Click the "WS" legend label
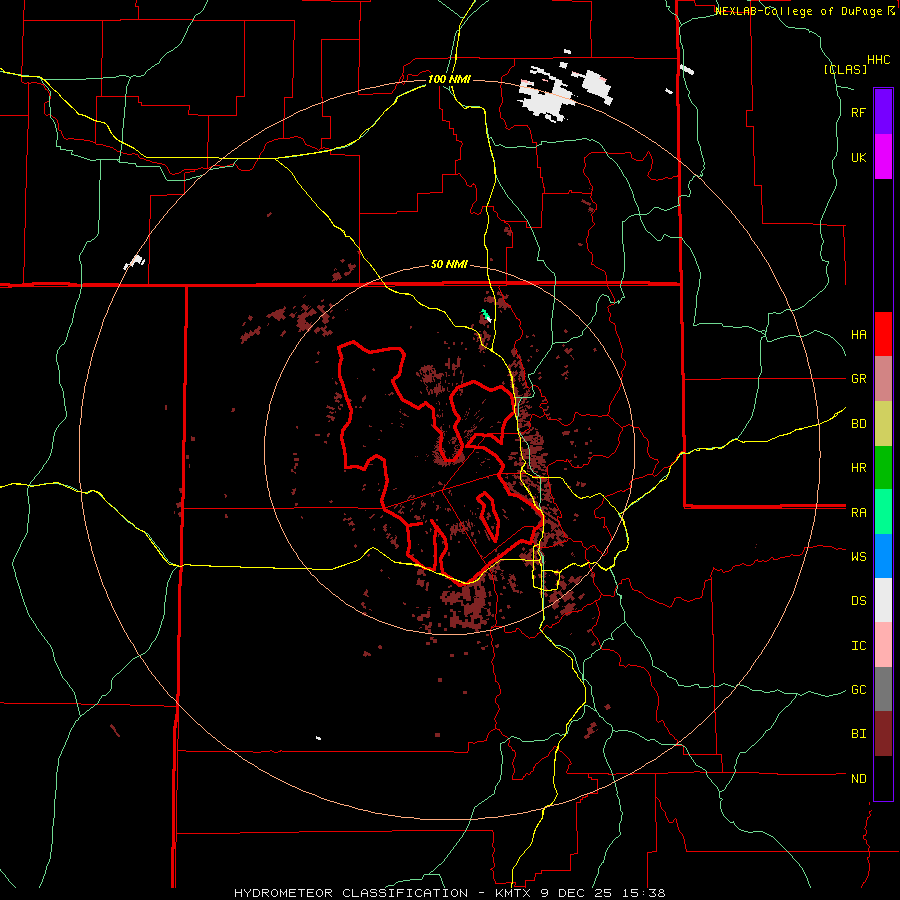 [858, 557]
